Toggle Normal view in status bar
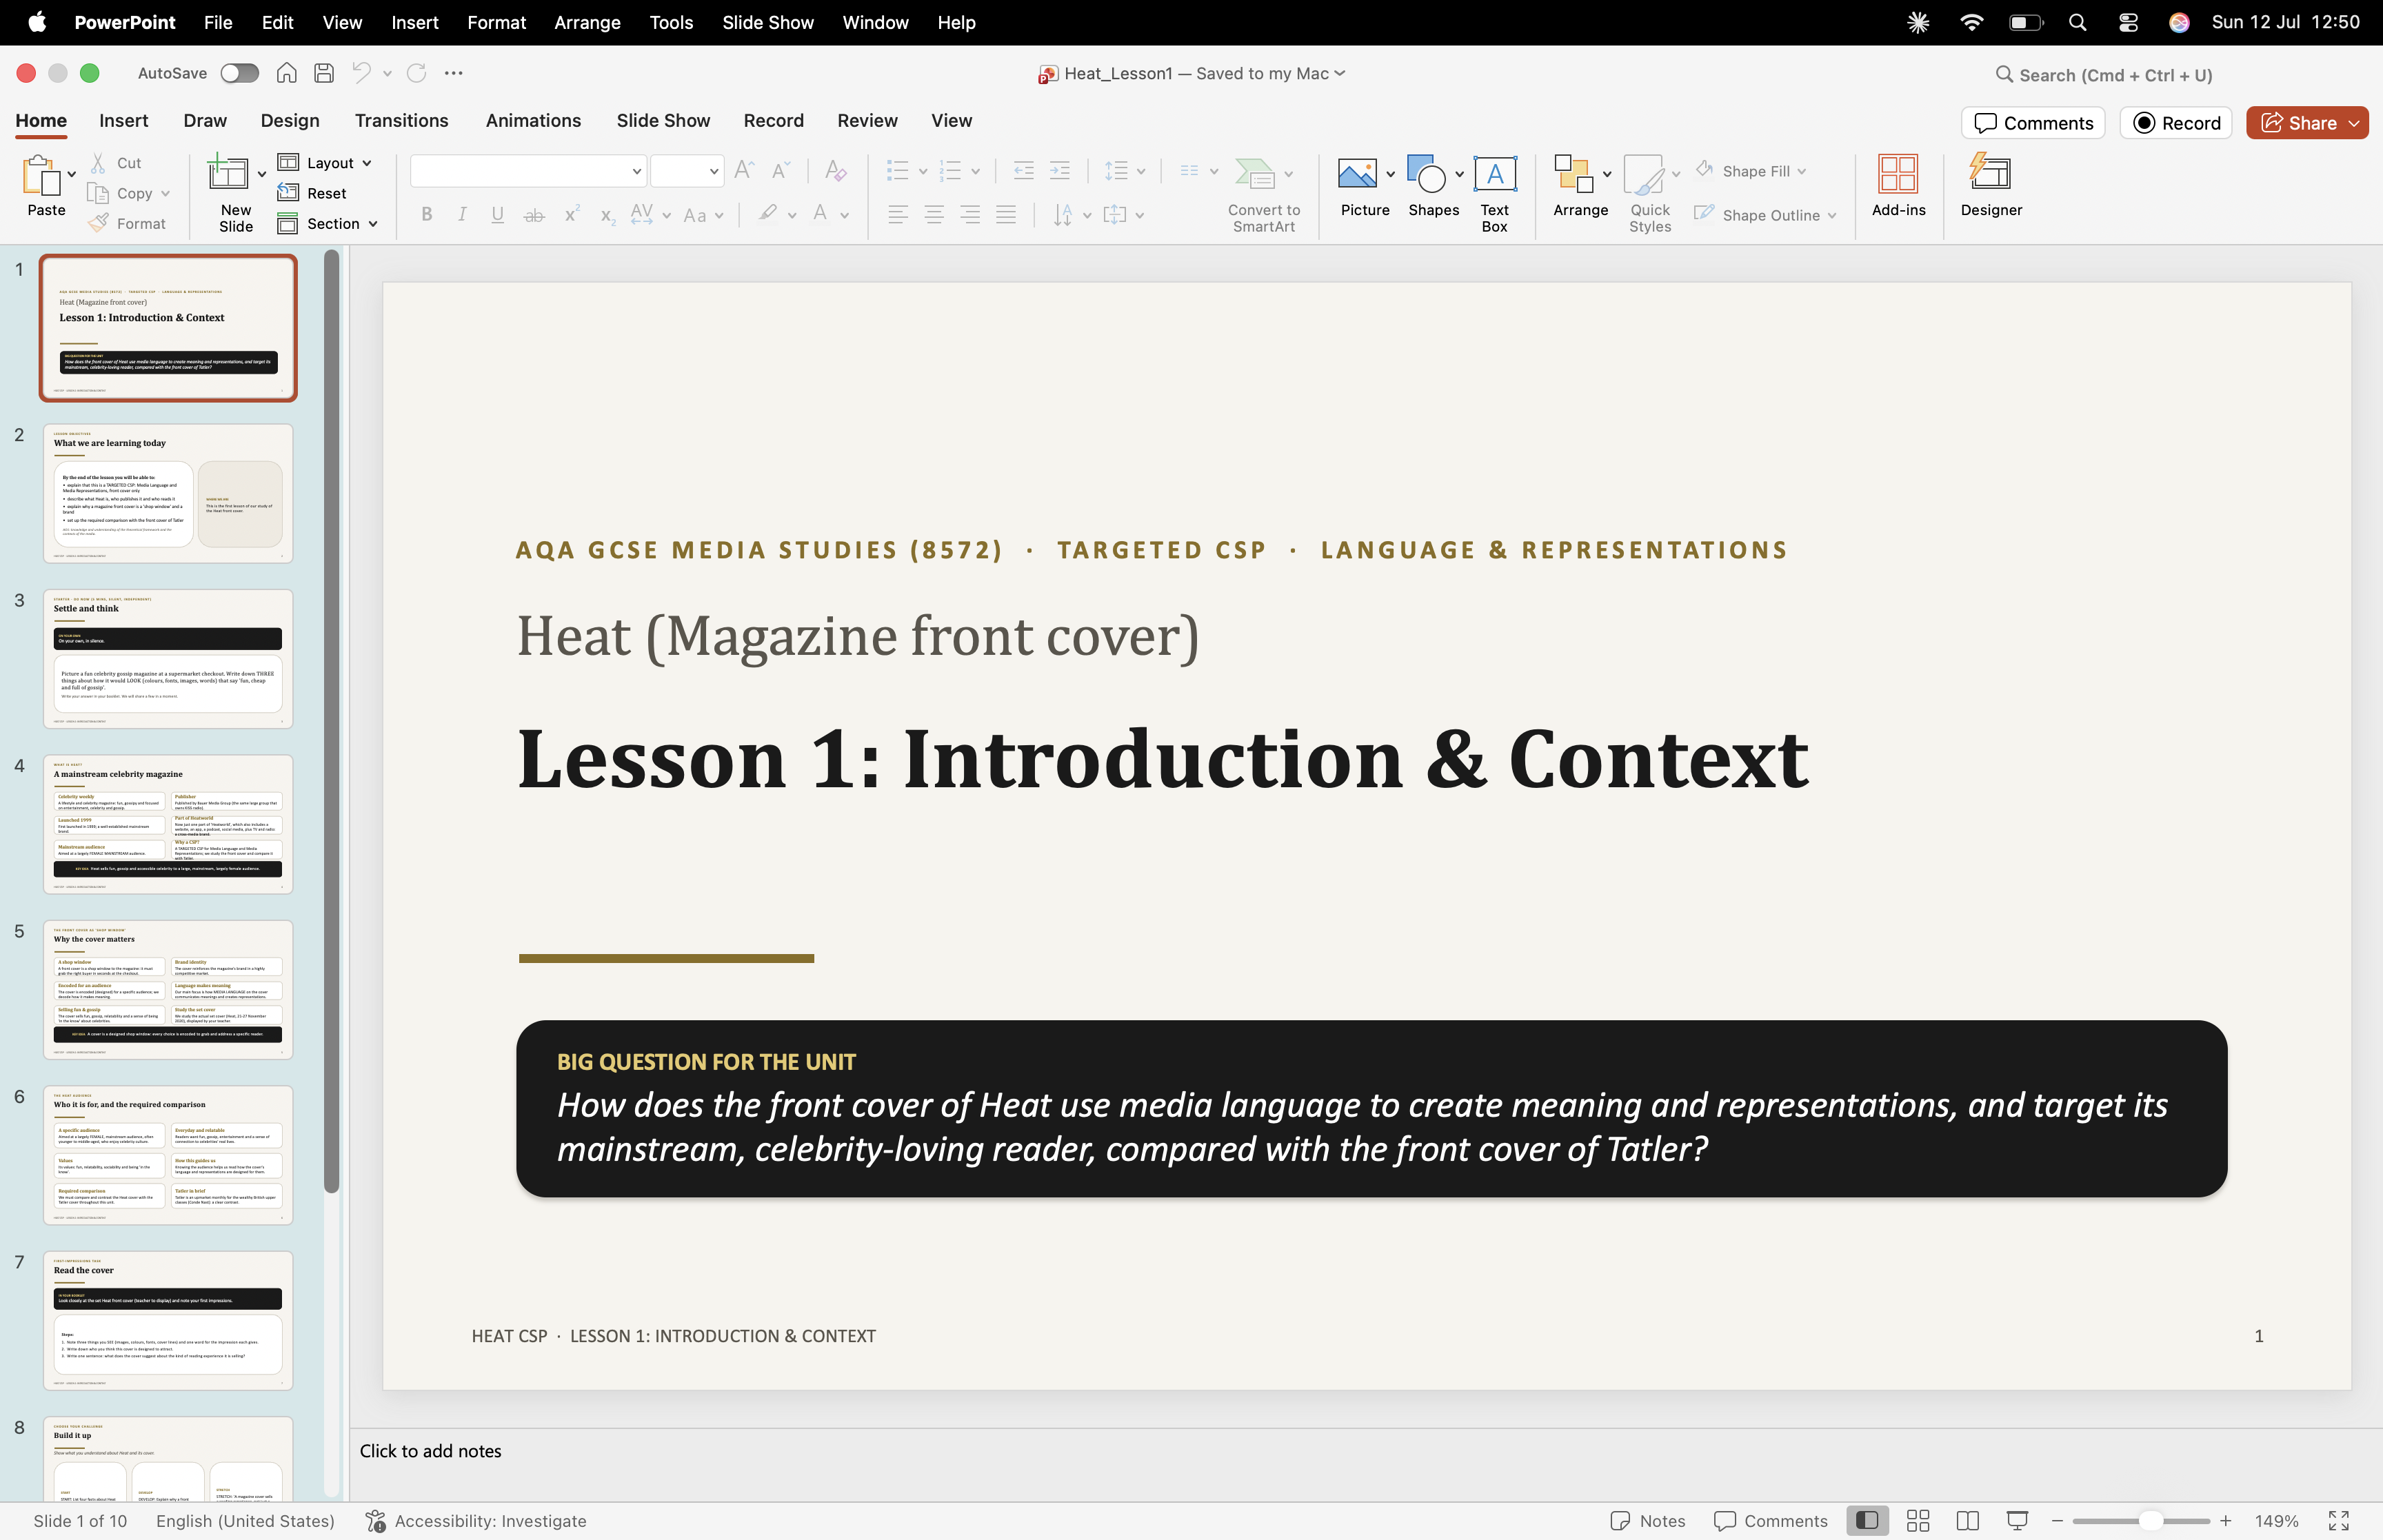The image size is (2383, 1540). [1867, 1520]
